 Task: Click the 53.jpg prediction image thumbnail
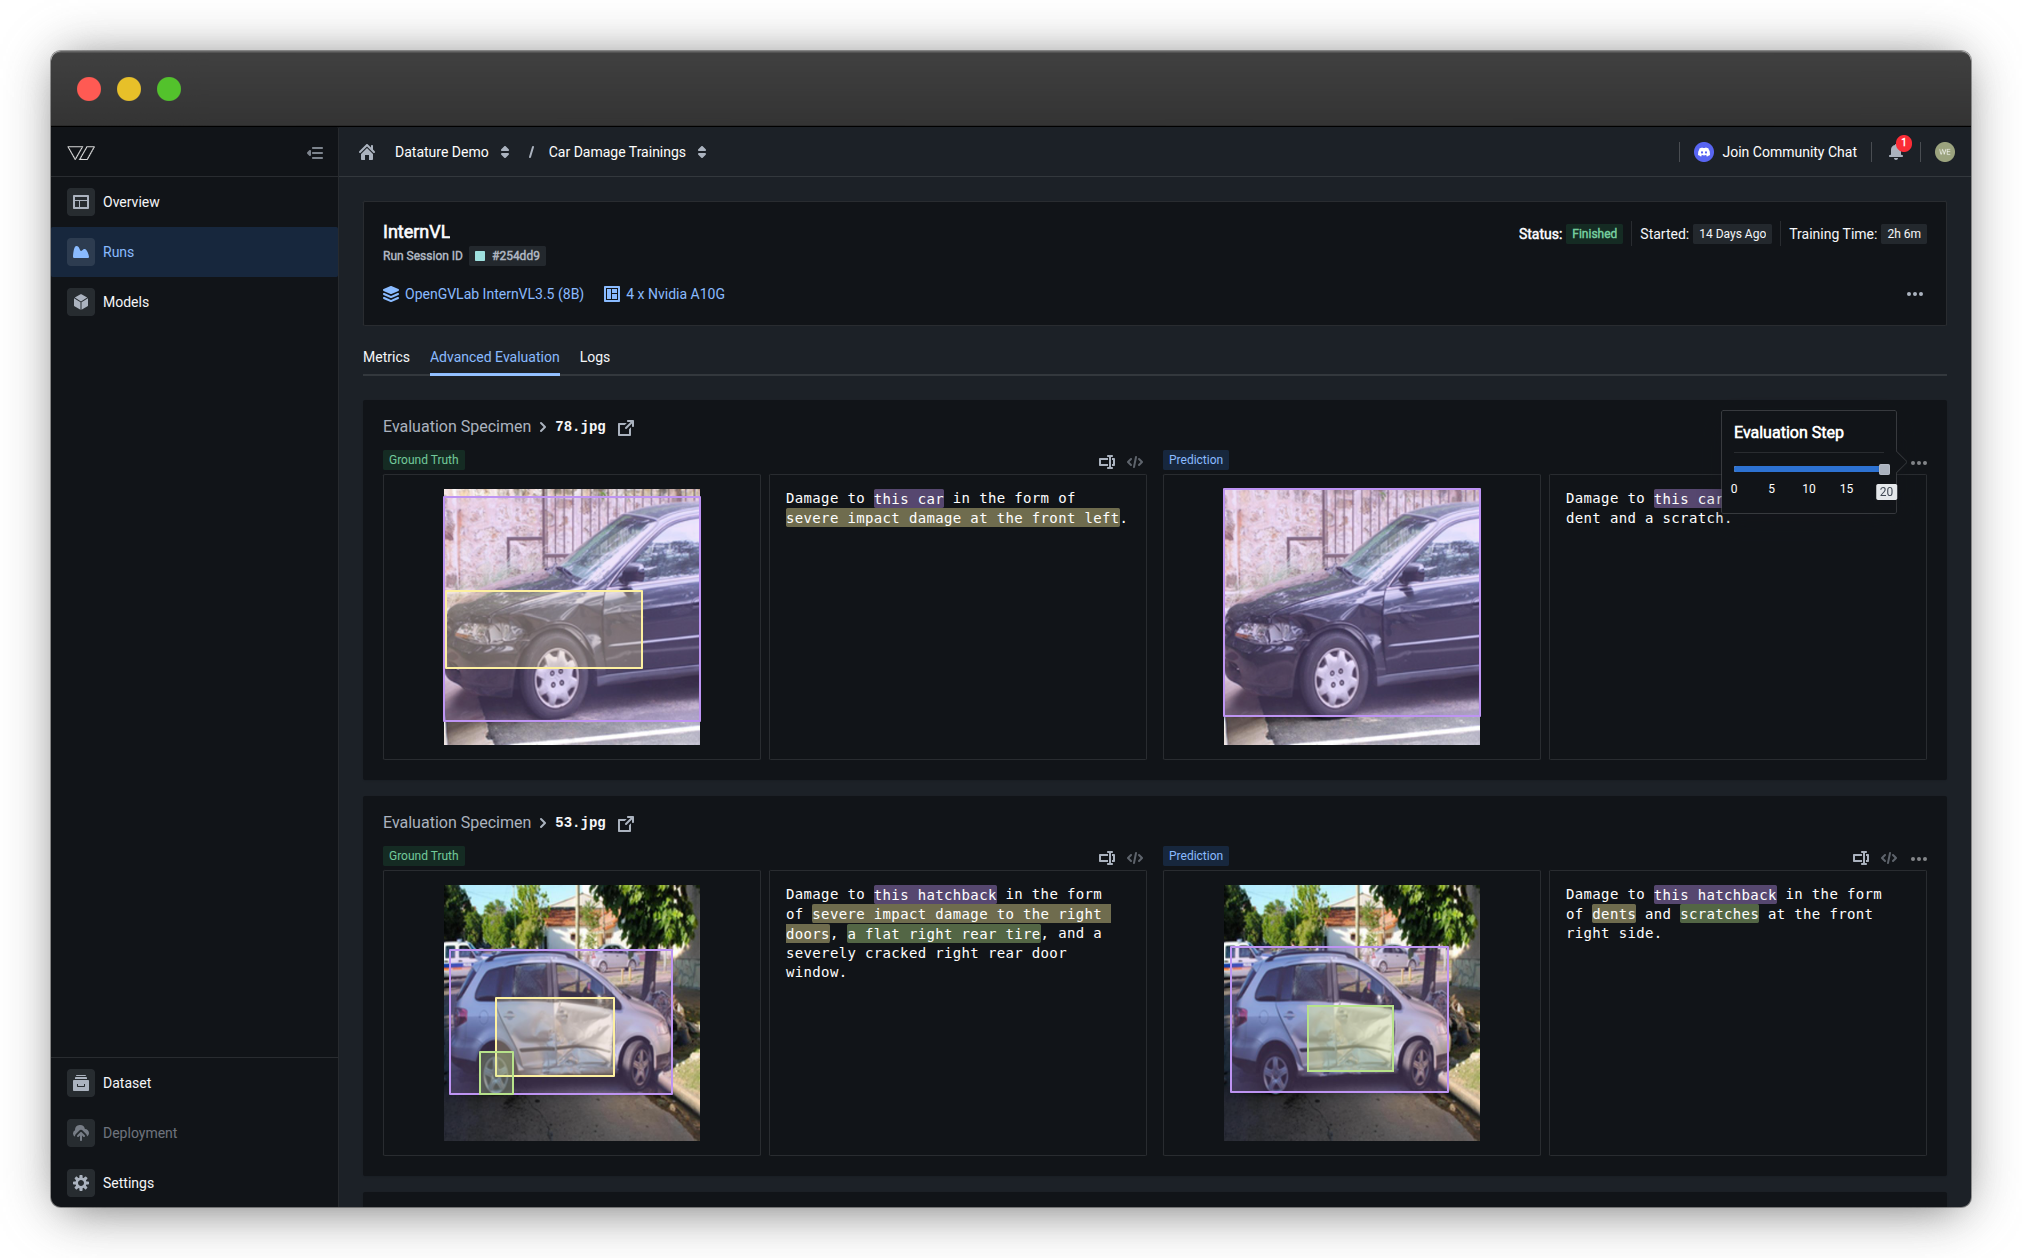coord(1351,1012)
